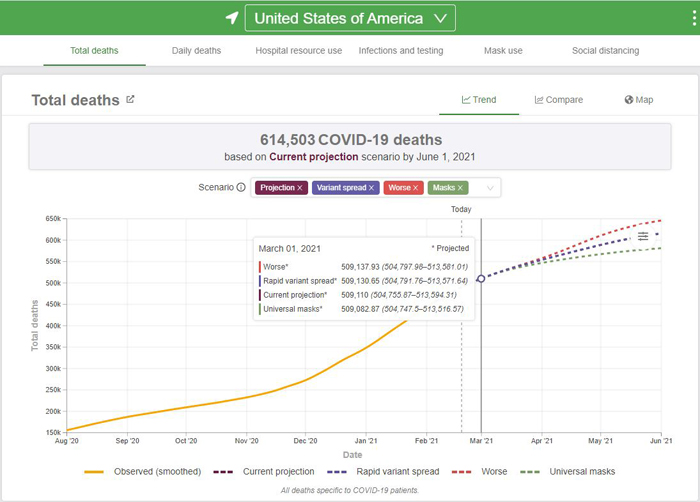
Task: Select the Compare view
Action: coord(558,100)
